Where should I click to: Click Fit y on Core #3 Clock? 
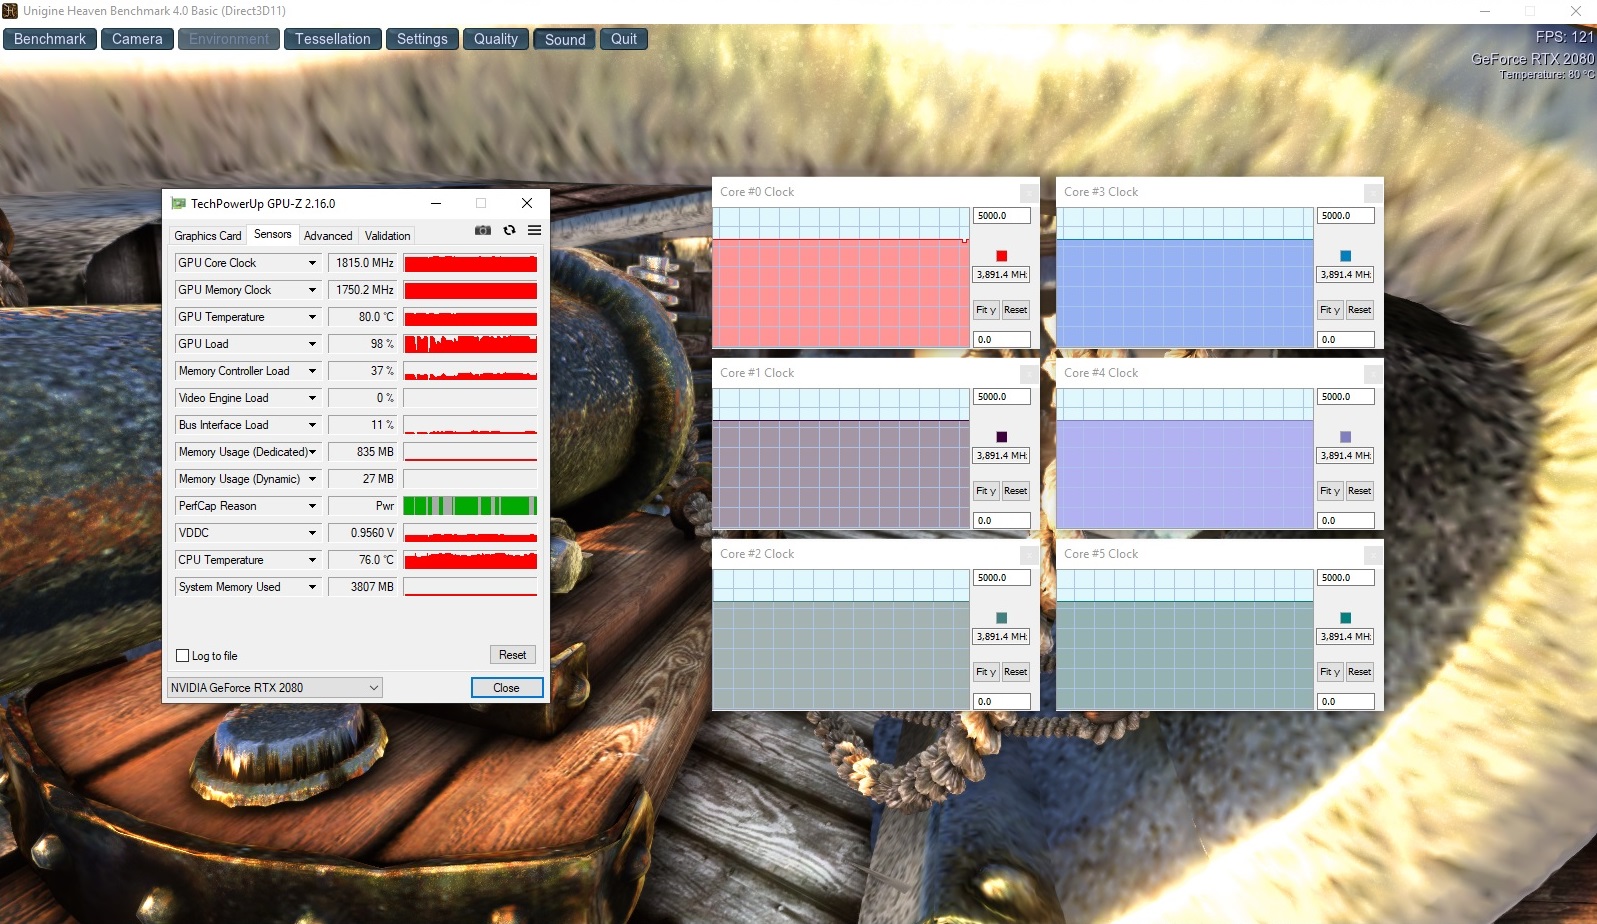coord(1330,310)
